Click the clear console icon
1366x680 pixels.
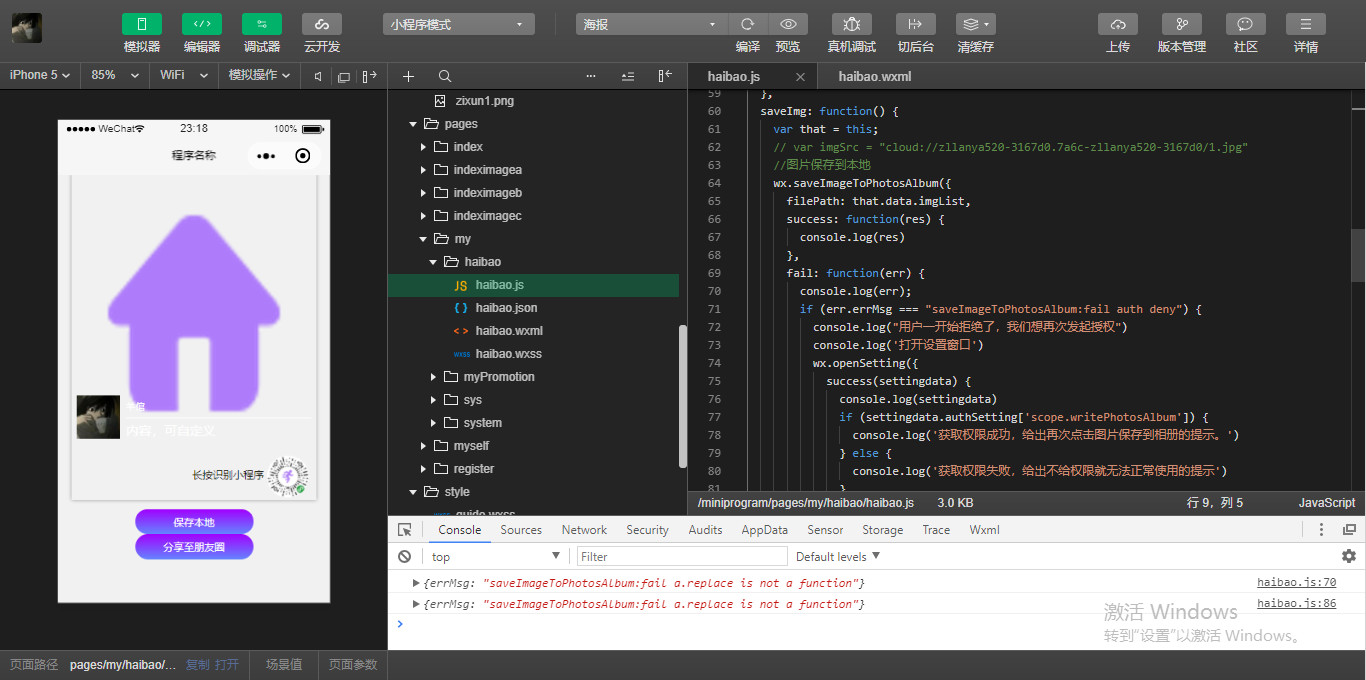click(404, 557)
